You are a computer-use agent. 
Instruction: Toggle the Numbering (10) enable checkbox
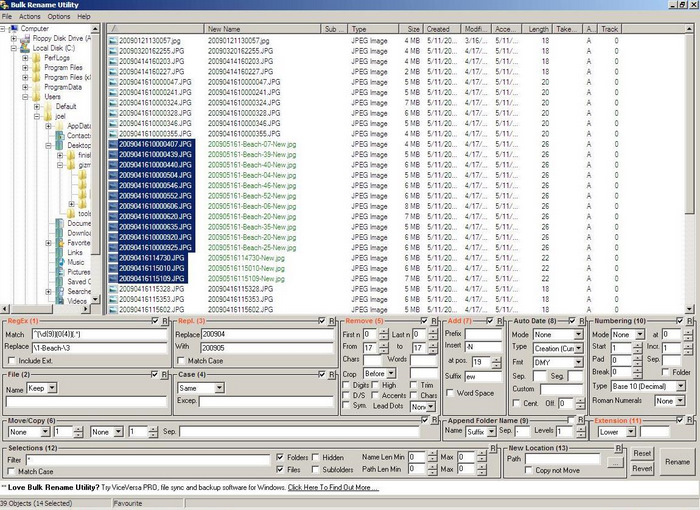point(680,321)
